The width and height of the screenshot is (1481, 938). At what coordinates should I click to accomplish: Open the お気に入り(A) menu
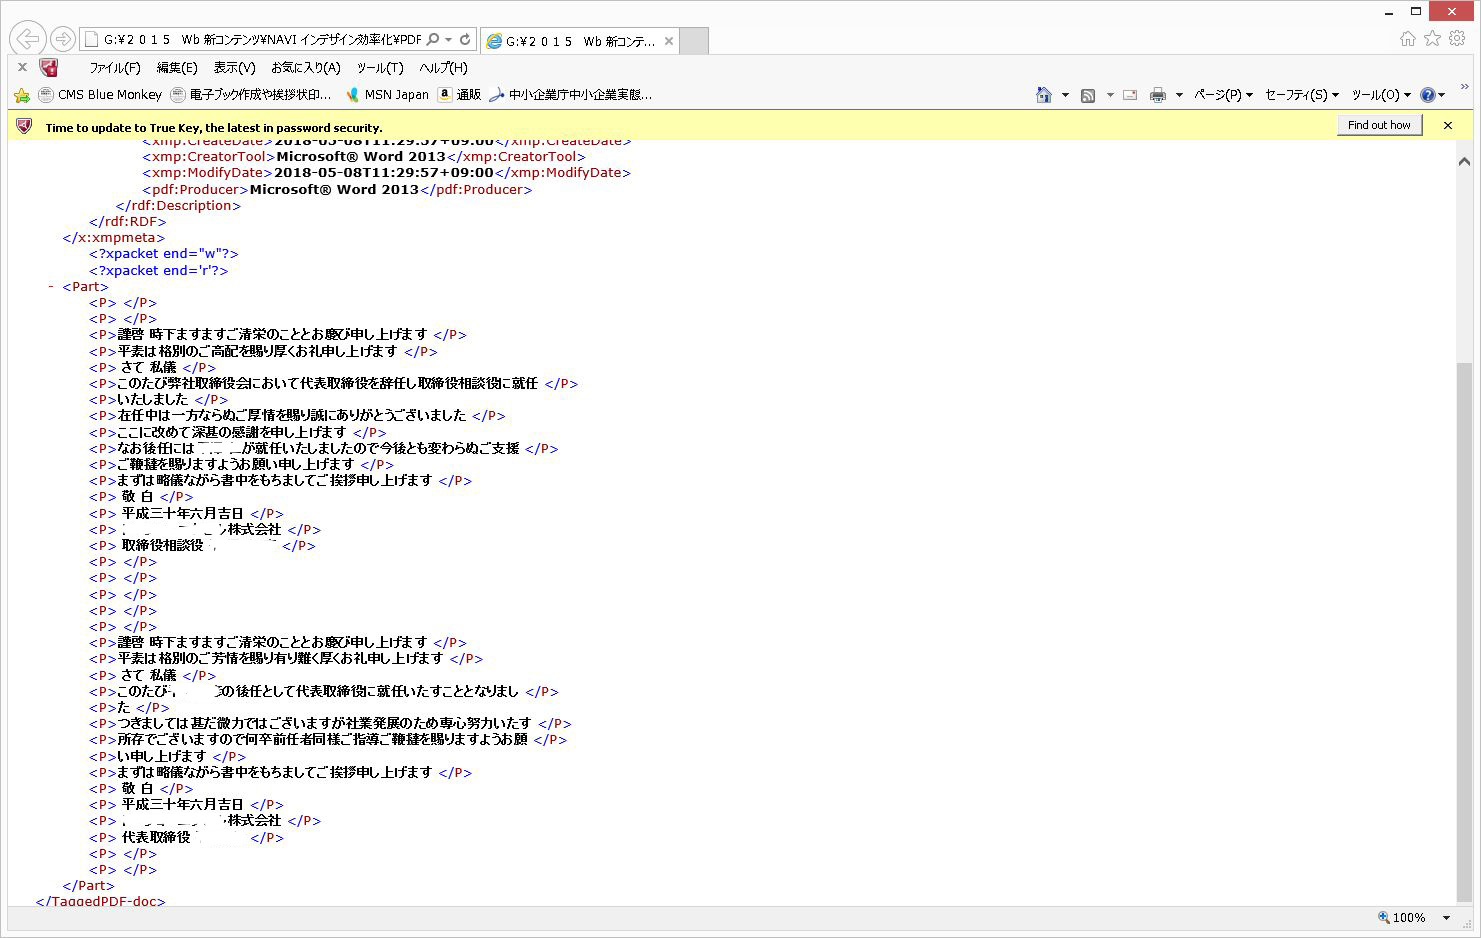pyautogui.click(x=305, y=68)
